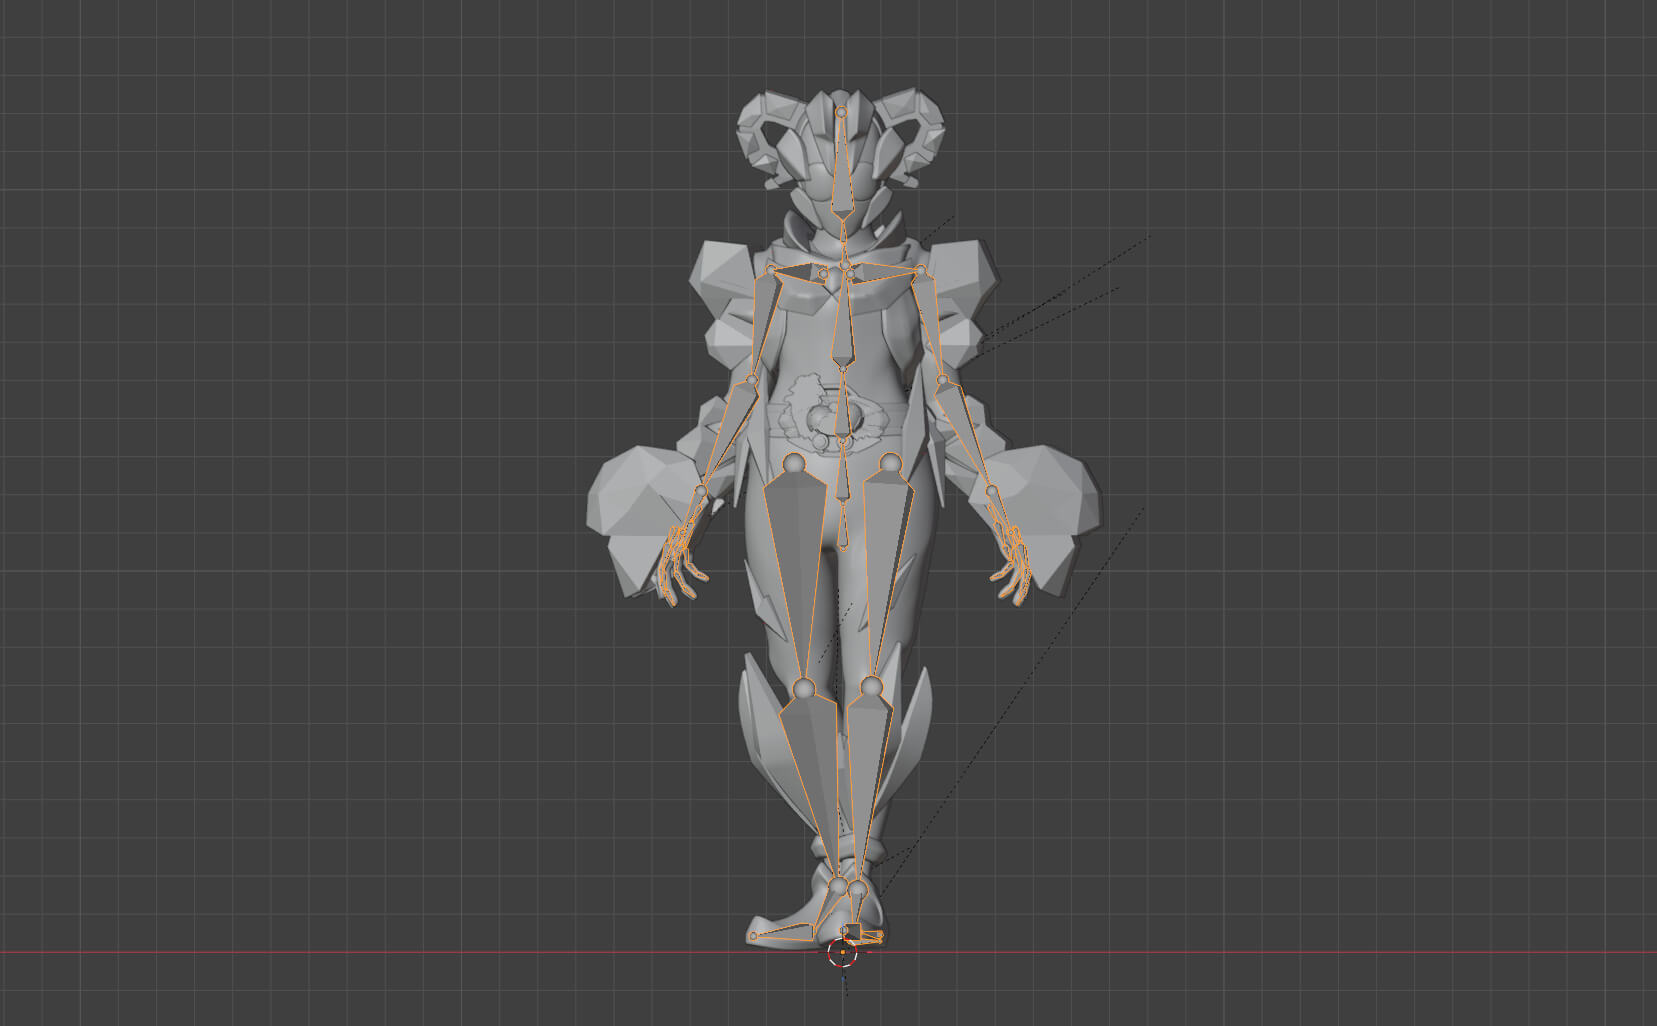The image size is (1657, 1026).
Task: Select the shoulder clavicle bone on screen's left
Action: 800,270
